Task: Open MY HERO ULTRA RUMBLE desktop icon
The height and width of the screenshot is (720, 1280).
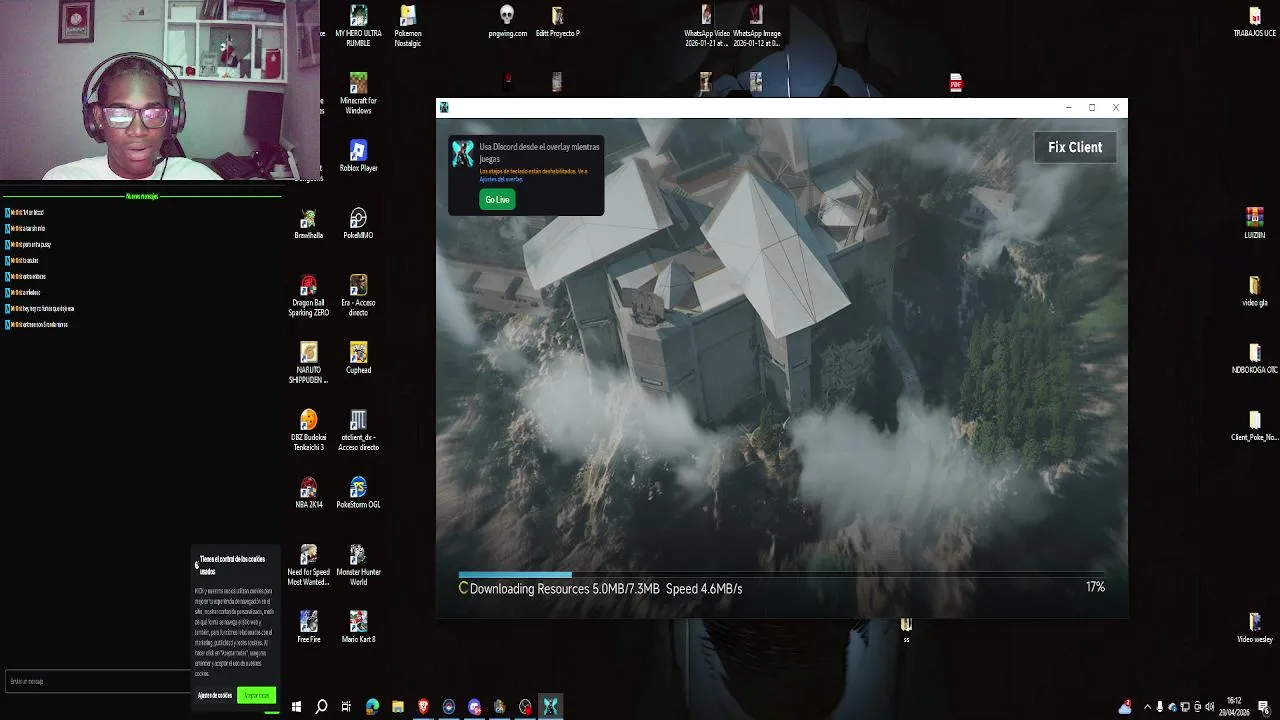Action: [358, 26]
